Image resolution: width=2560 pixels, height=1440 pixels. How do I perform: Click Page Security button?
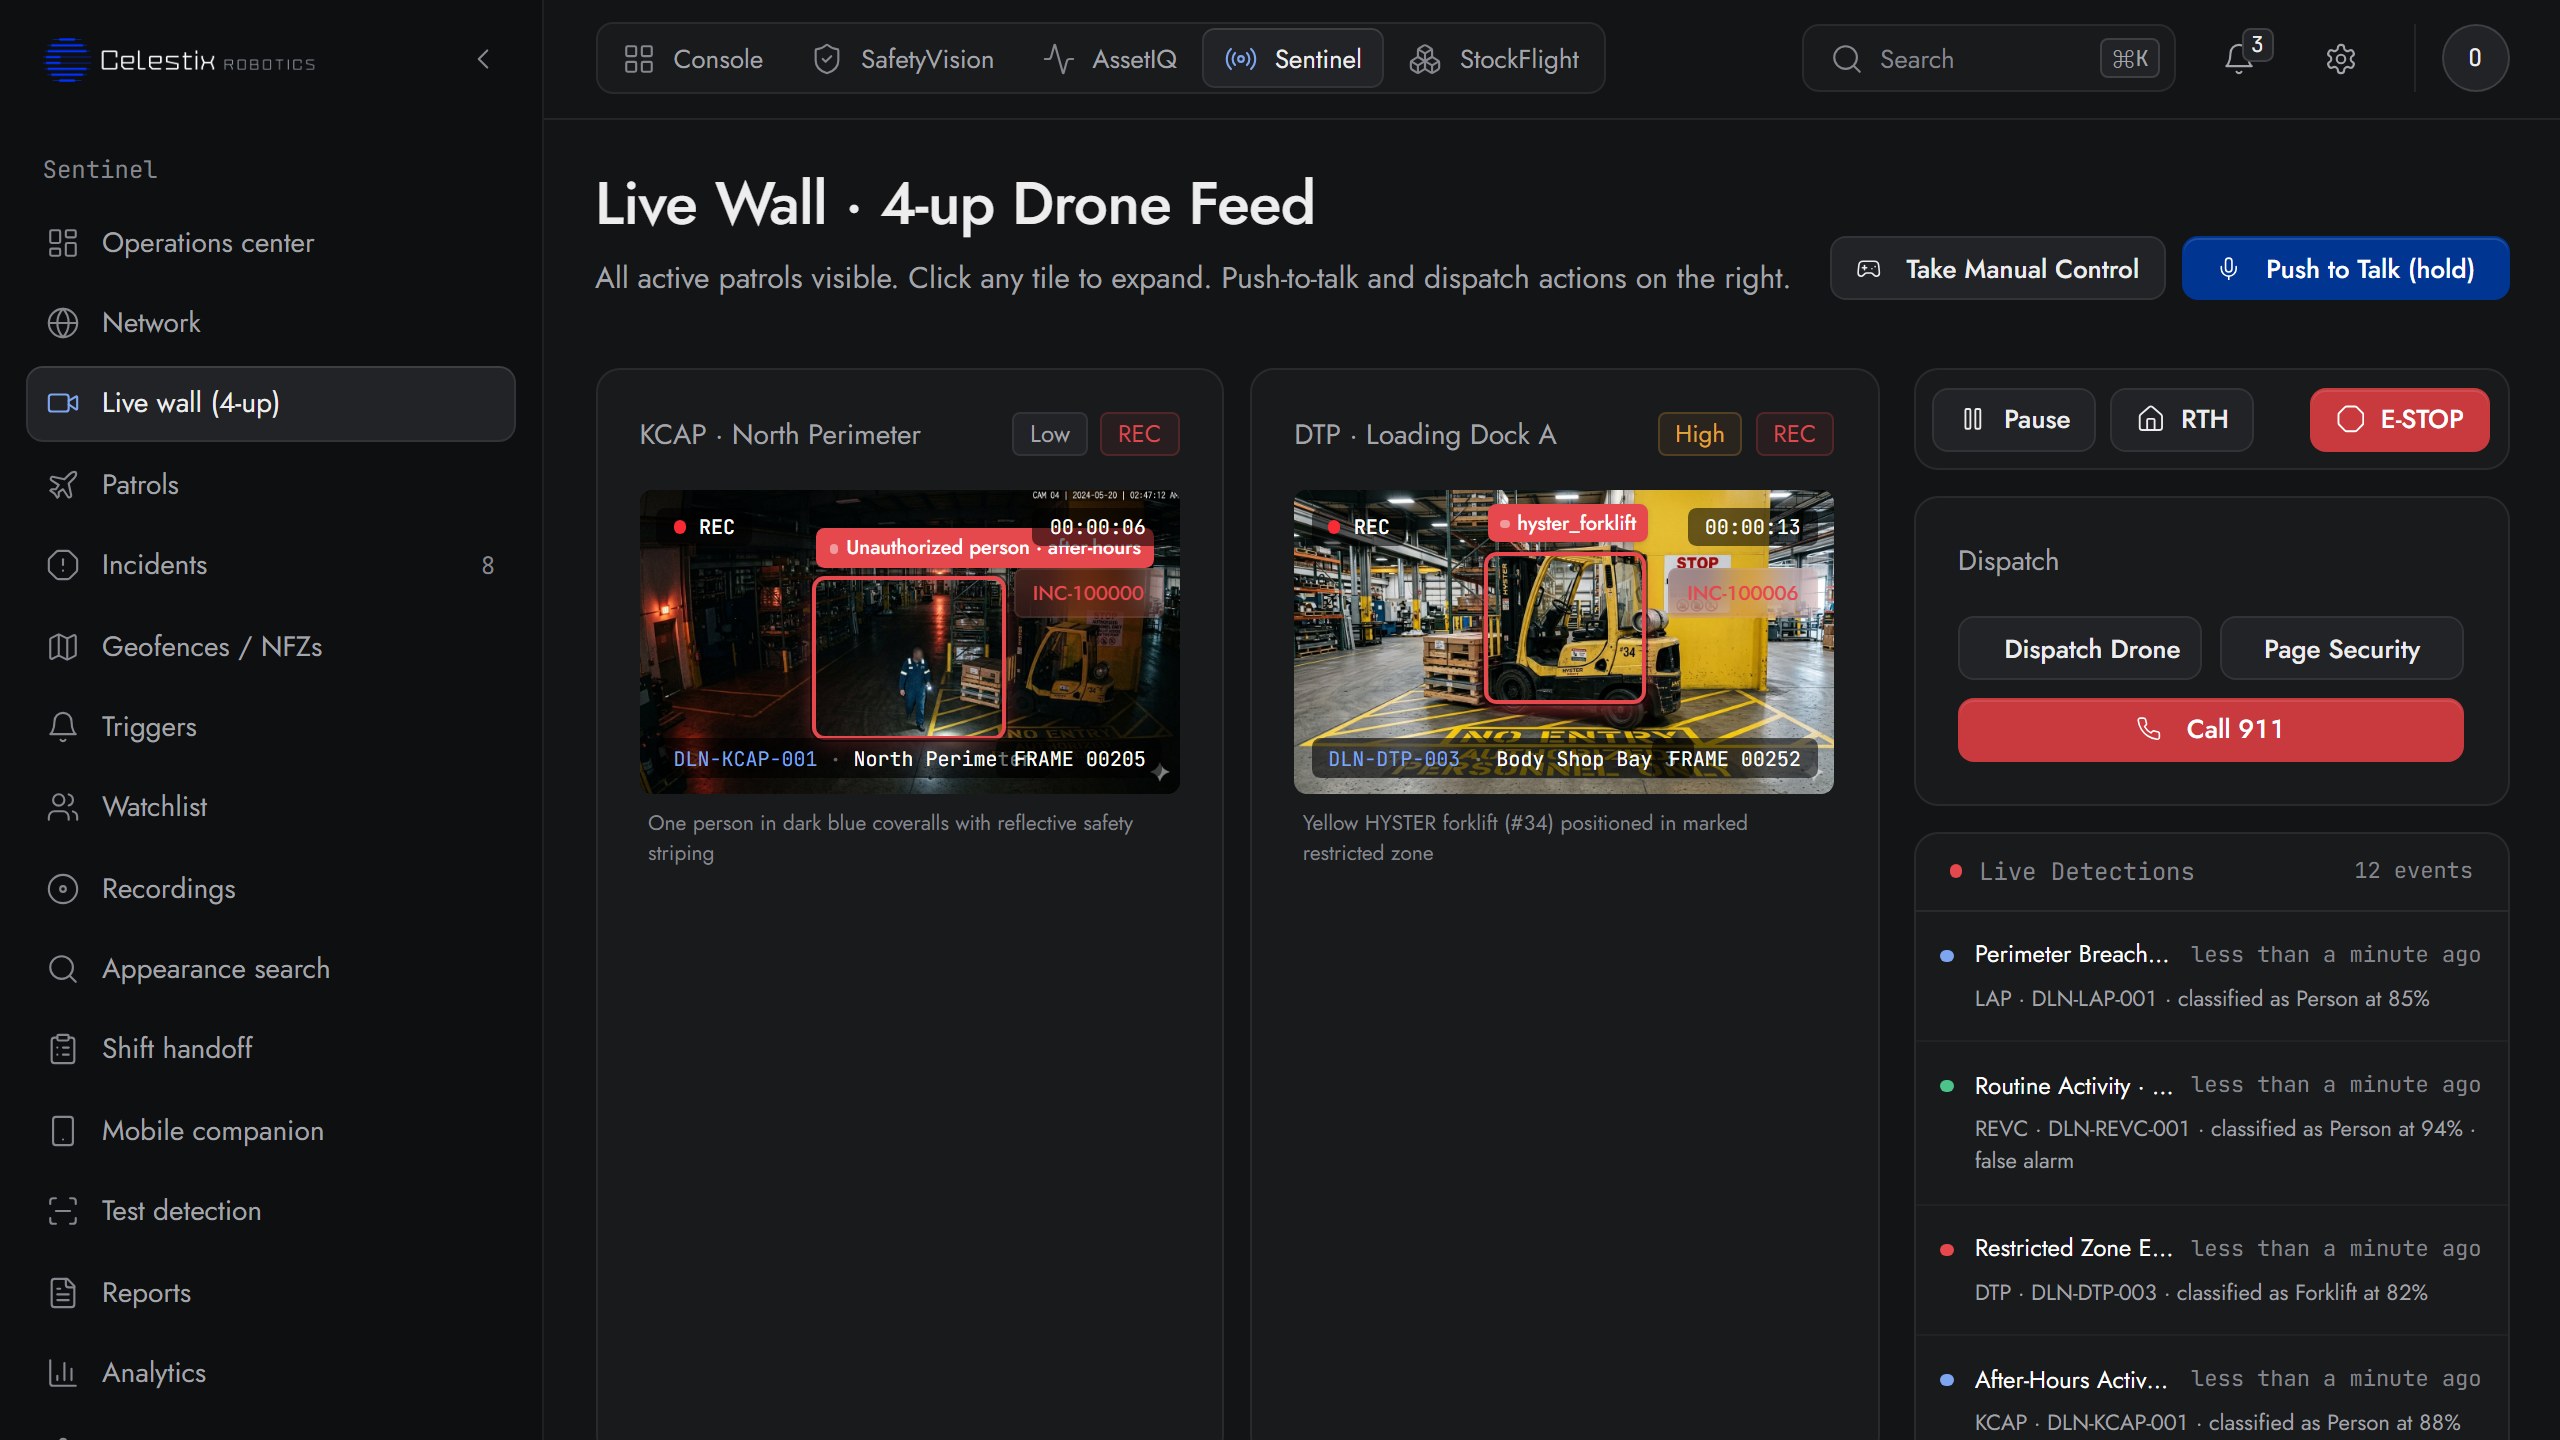tap(2341, 649)
